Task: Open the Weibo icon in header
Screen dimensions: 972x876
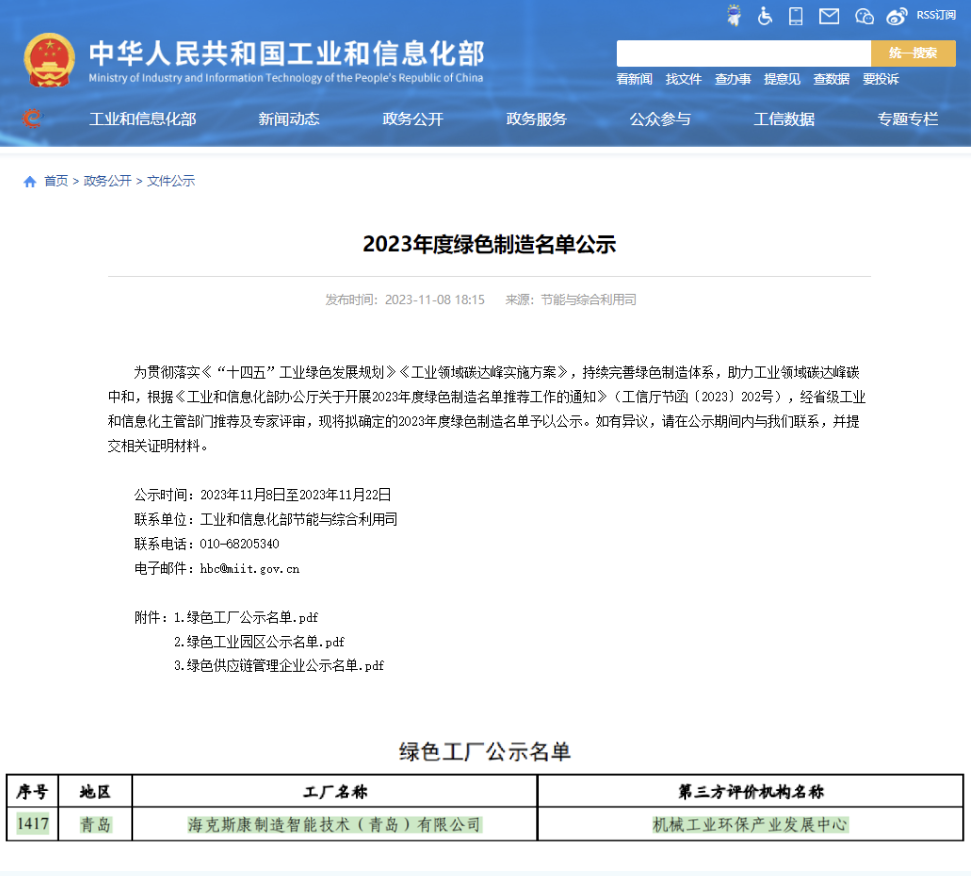Action: [896, 16]
